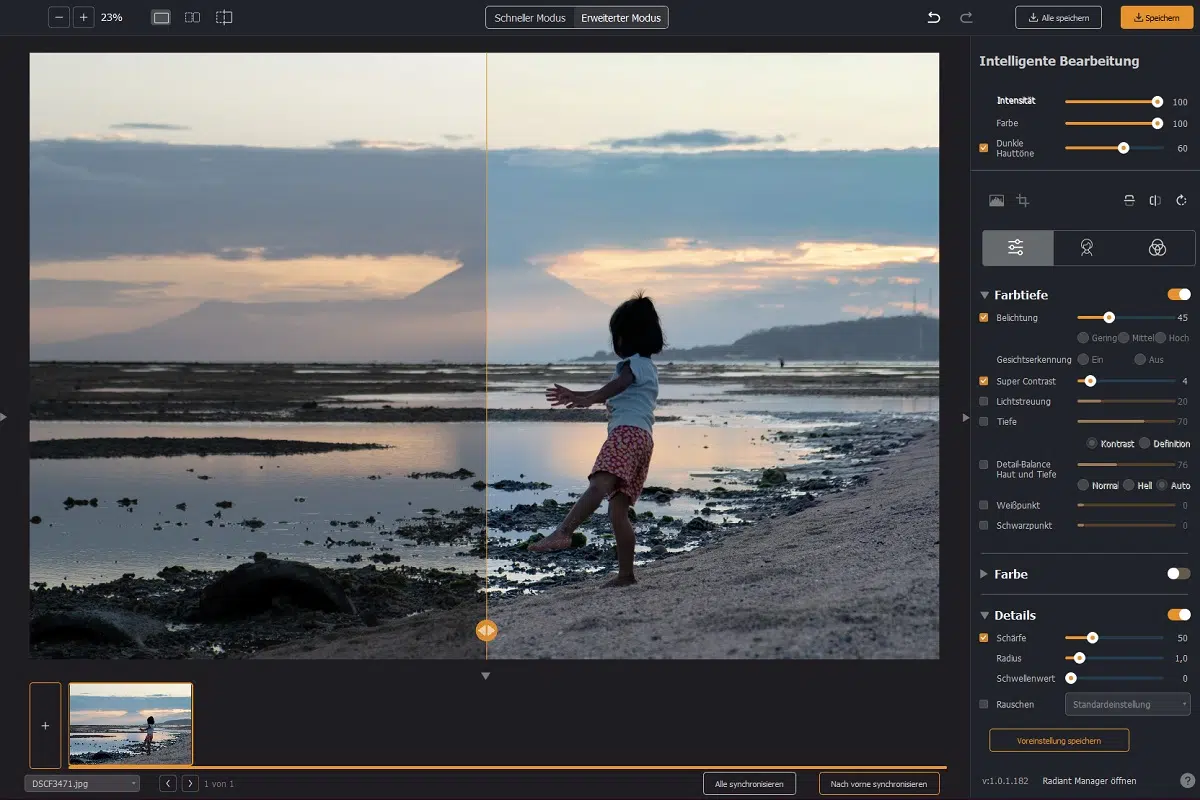The image size is (1200, 800).
Task: Open the Rauschen Standardeinstellung dropdown
Action: point(1127,704)
